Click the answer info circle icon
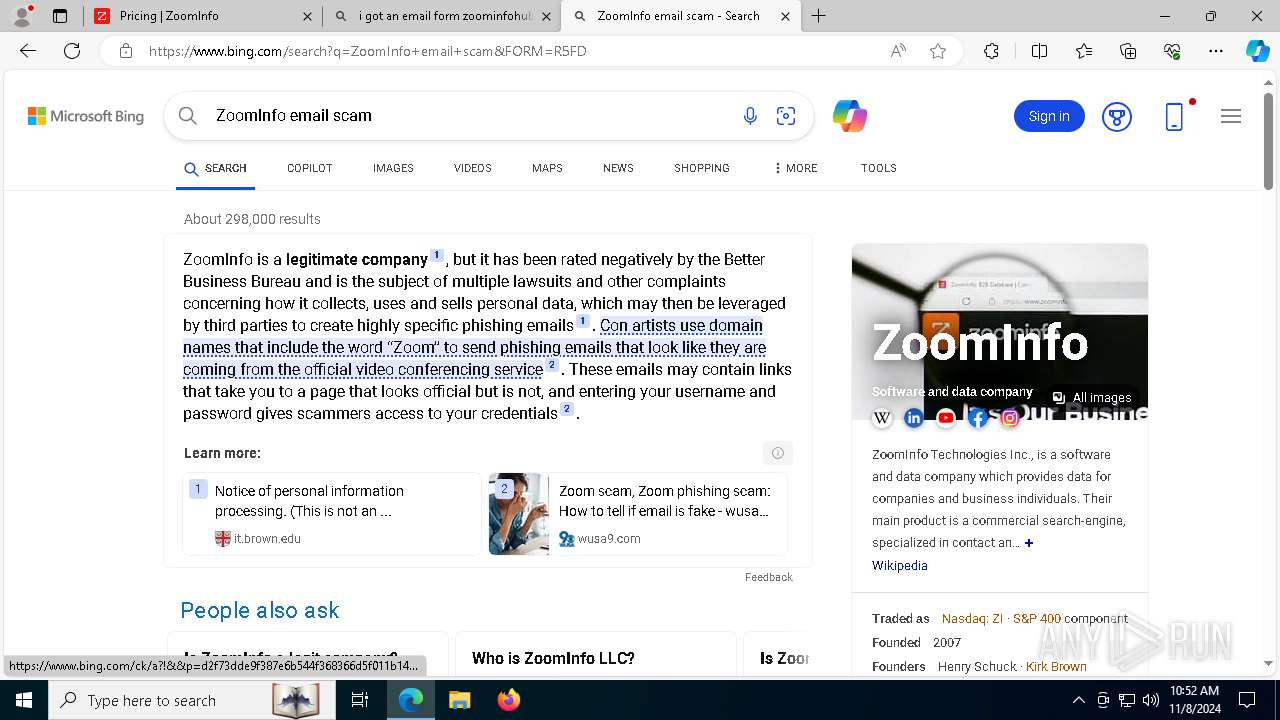This screenshot has height=720, width=1280. point(778,453)
